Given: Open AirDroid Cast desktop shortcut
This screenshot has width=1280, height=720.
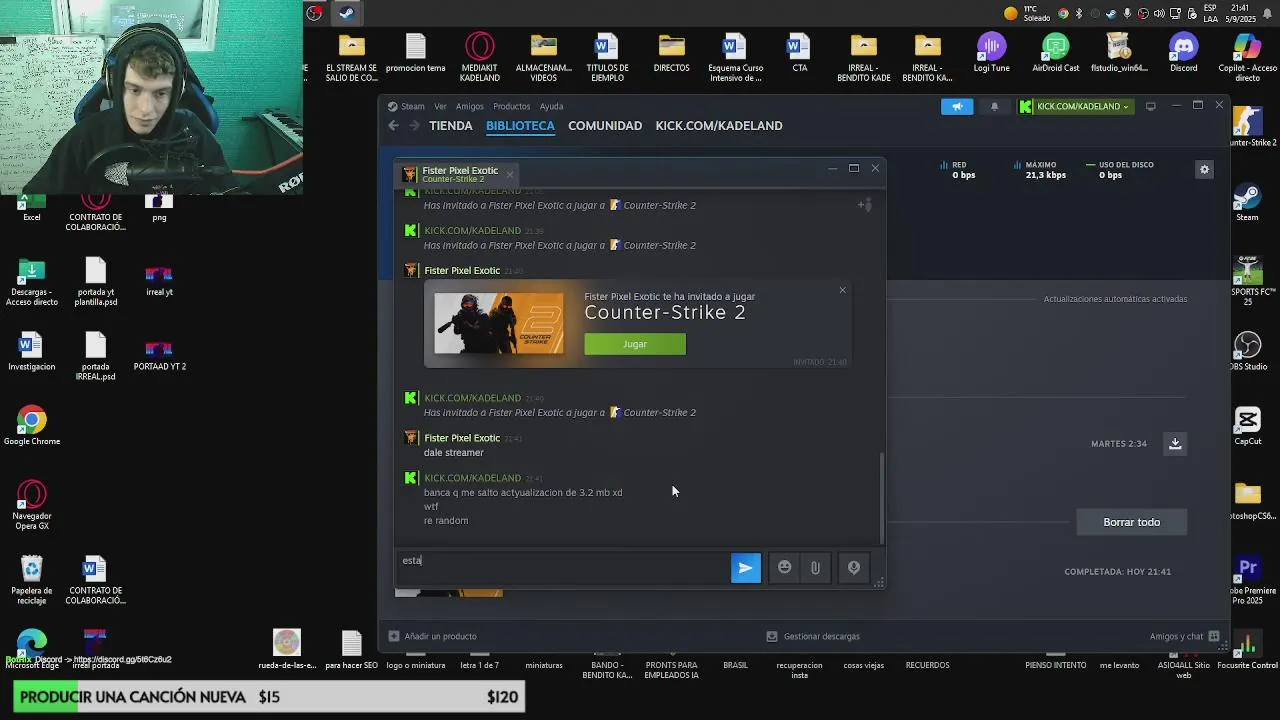Looking at the screenshot, I should [x=1055, y=52].
